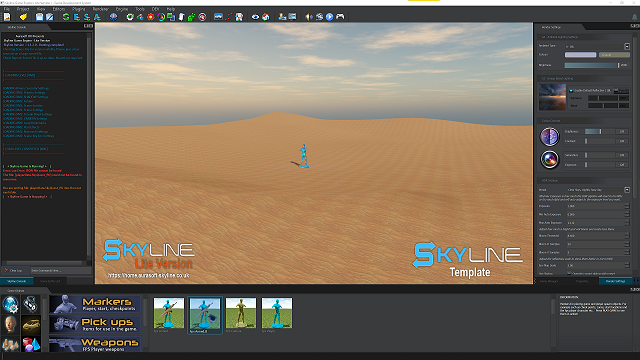
Task: Open the Markers category banner
Action: [x=95, y=304]
